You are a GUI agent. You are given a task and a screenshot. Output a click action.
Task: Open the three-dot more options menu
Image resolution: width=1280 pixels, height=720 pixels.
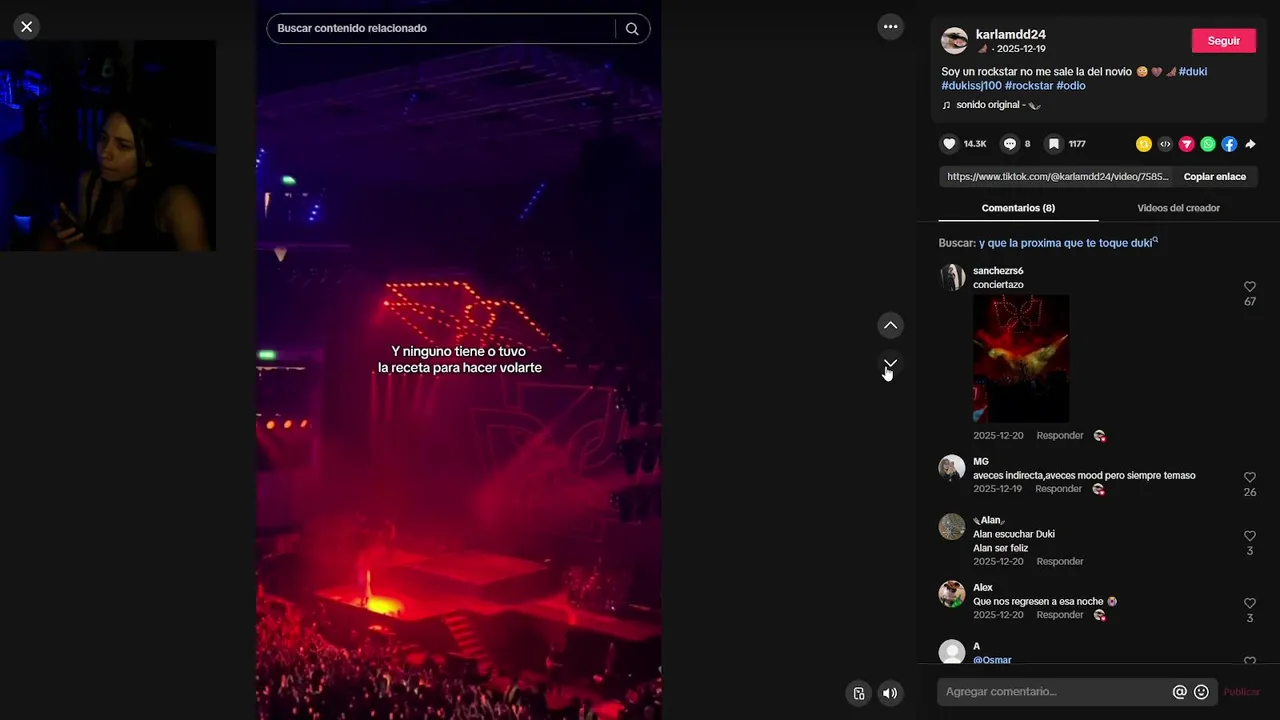(890, 27)
